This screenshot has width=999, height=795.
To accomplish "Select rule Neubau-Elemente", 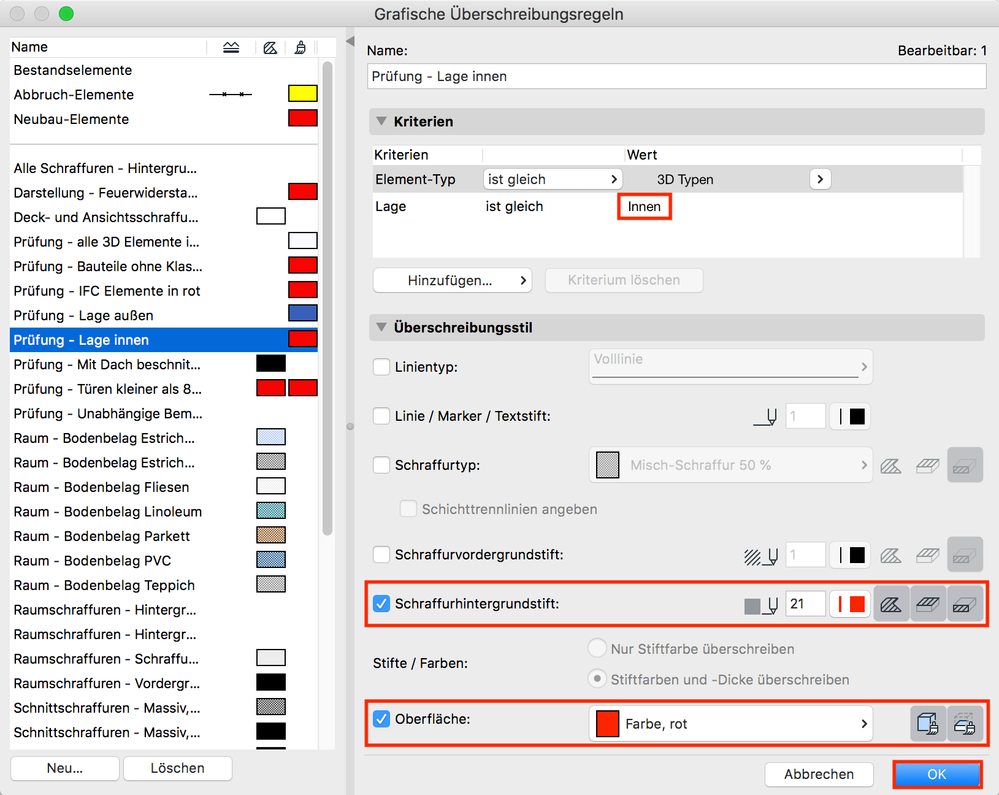I will [x=164, y=119].
